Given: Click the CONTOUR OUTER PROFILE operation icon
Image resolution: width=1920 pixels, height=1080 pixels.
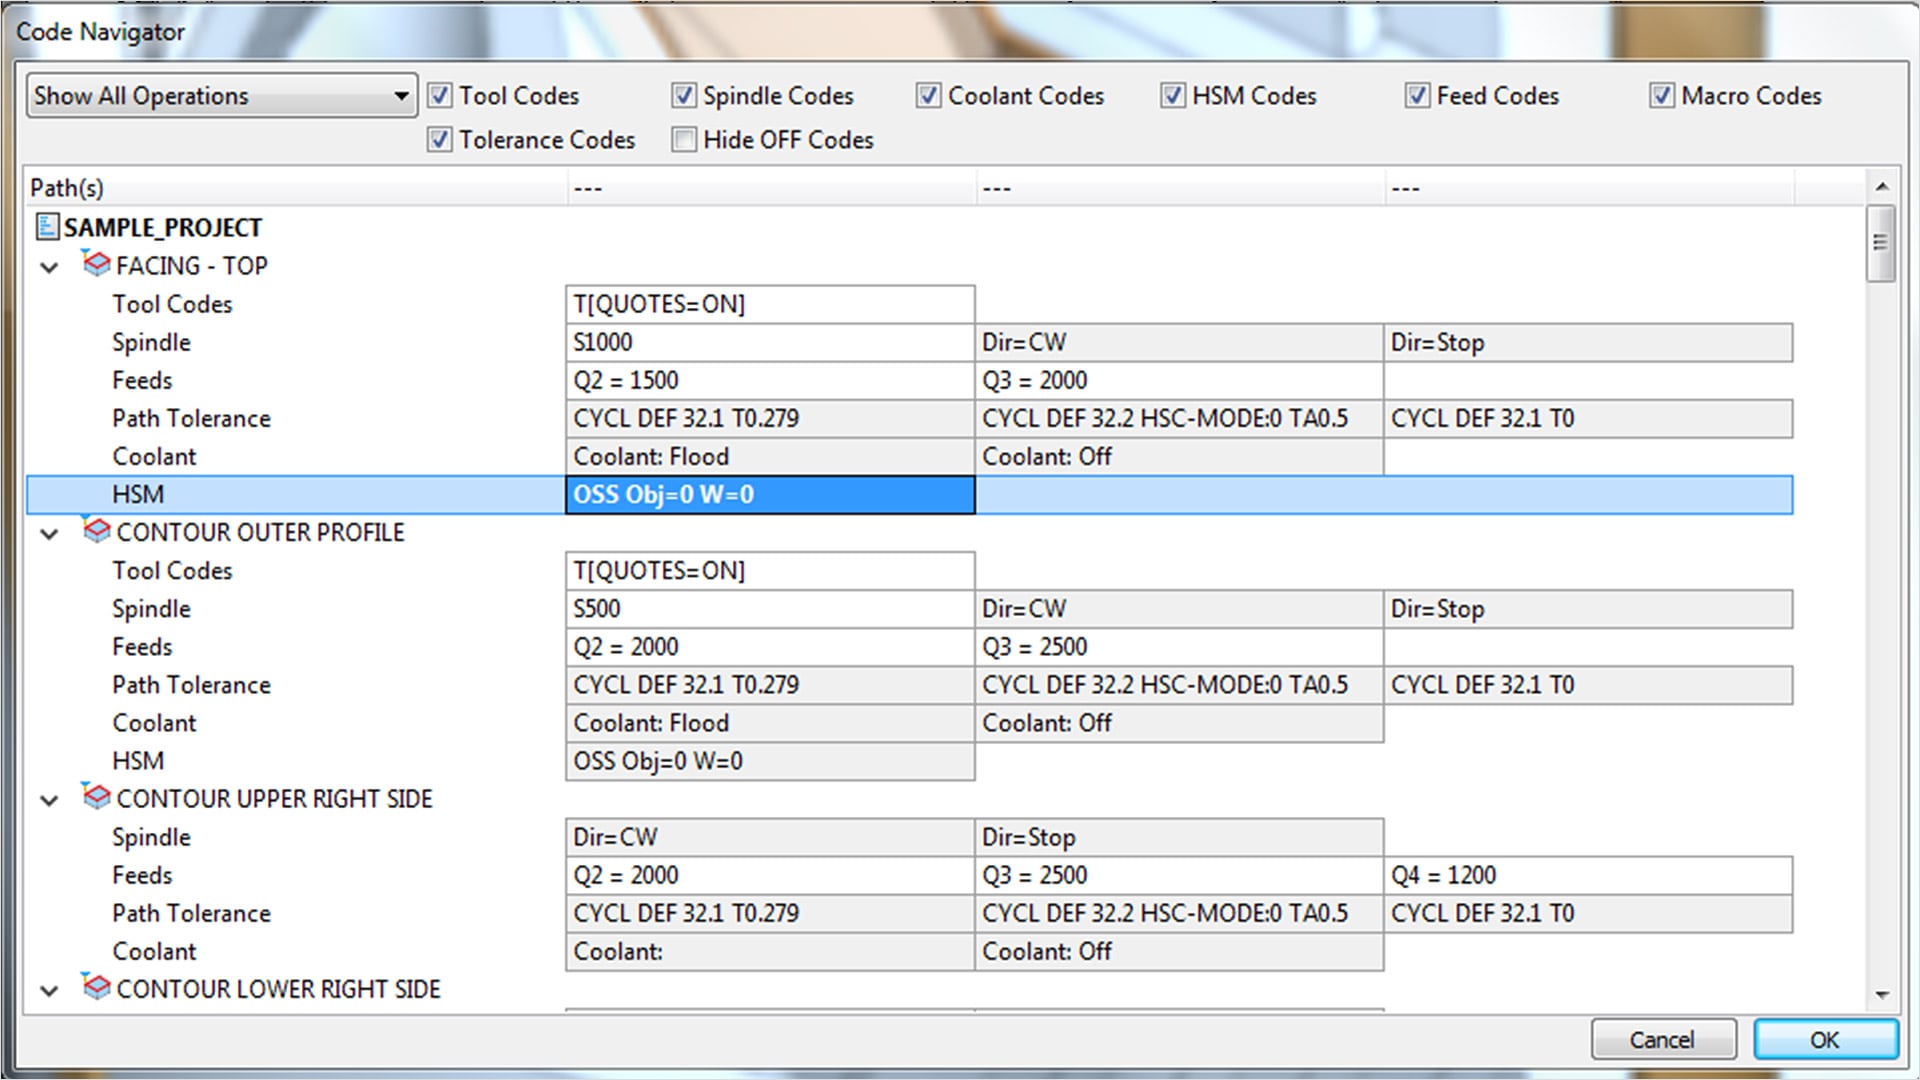Looking at the screenshot, I should [96, 531].
